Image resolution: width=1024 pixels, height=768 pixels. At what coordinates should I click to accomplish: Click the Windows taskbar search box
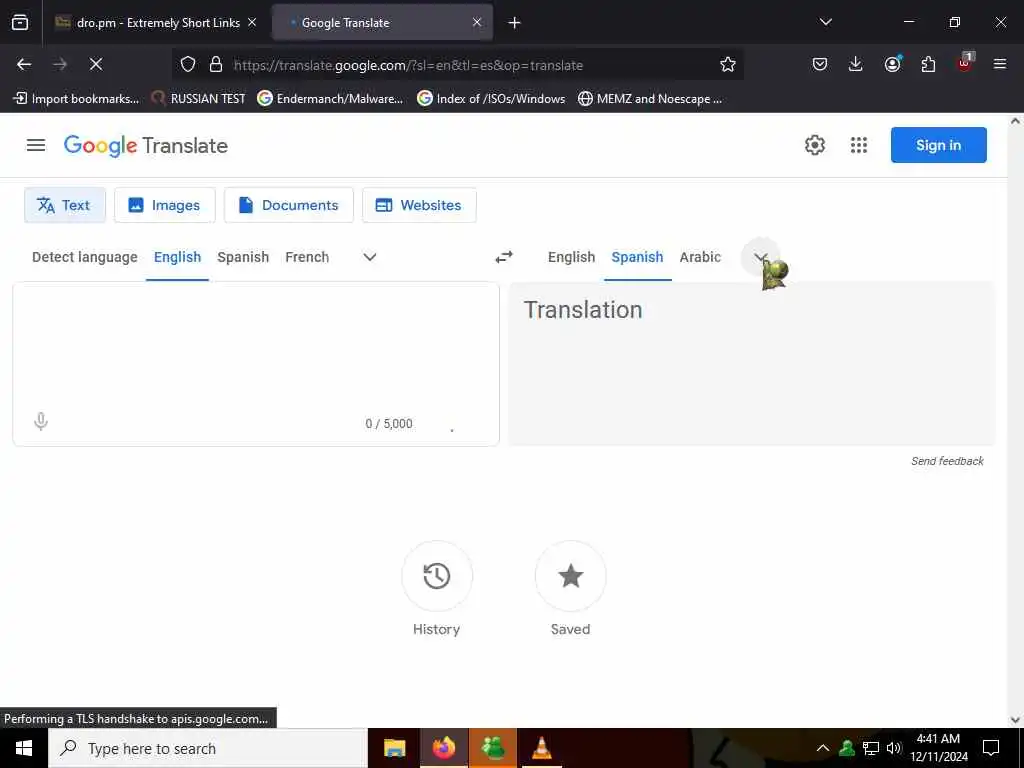tap(208, 748)
